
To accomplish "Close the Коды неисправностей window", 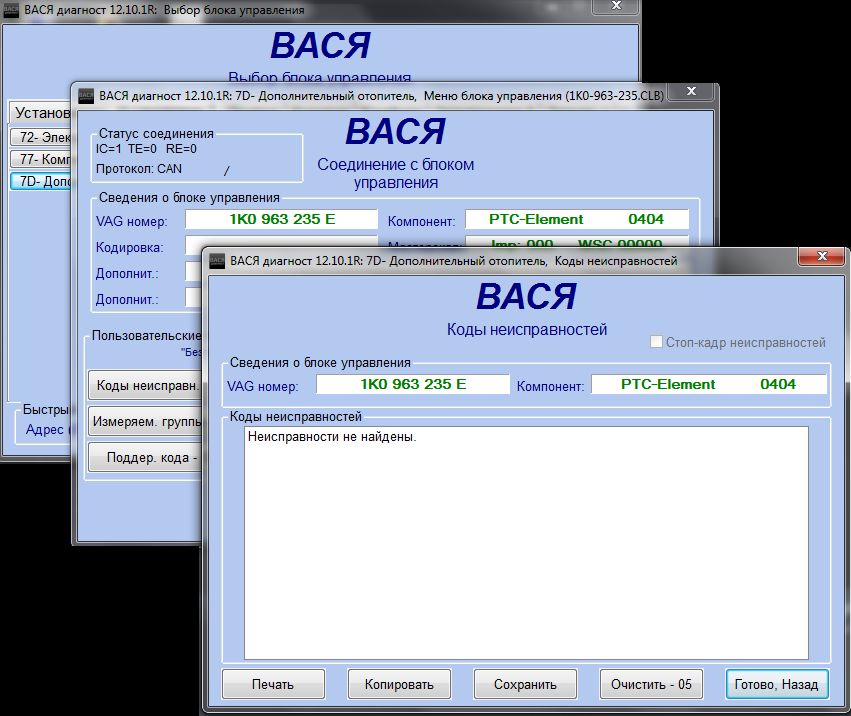I will (x=822, y=256).
